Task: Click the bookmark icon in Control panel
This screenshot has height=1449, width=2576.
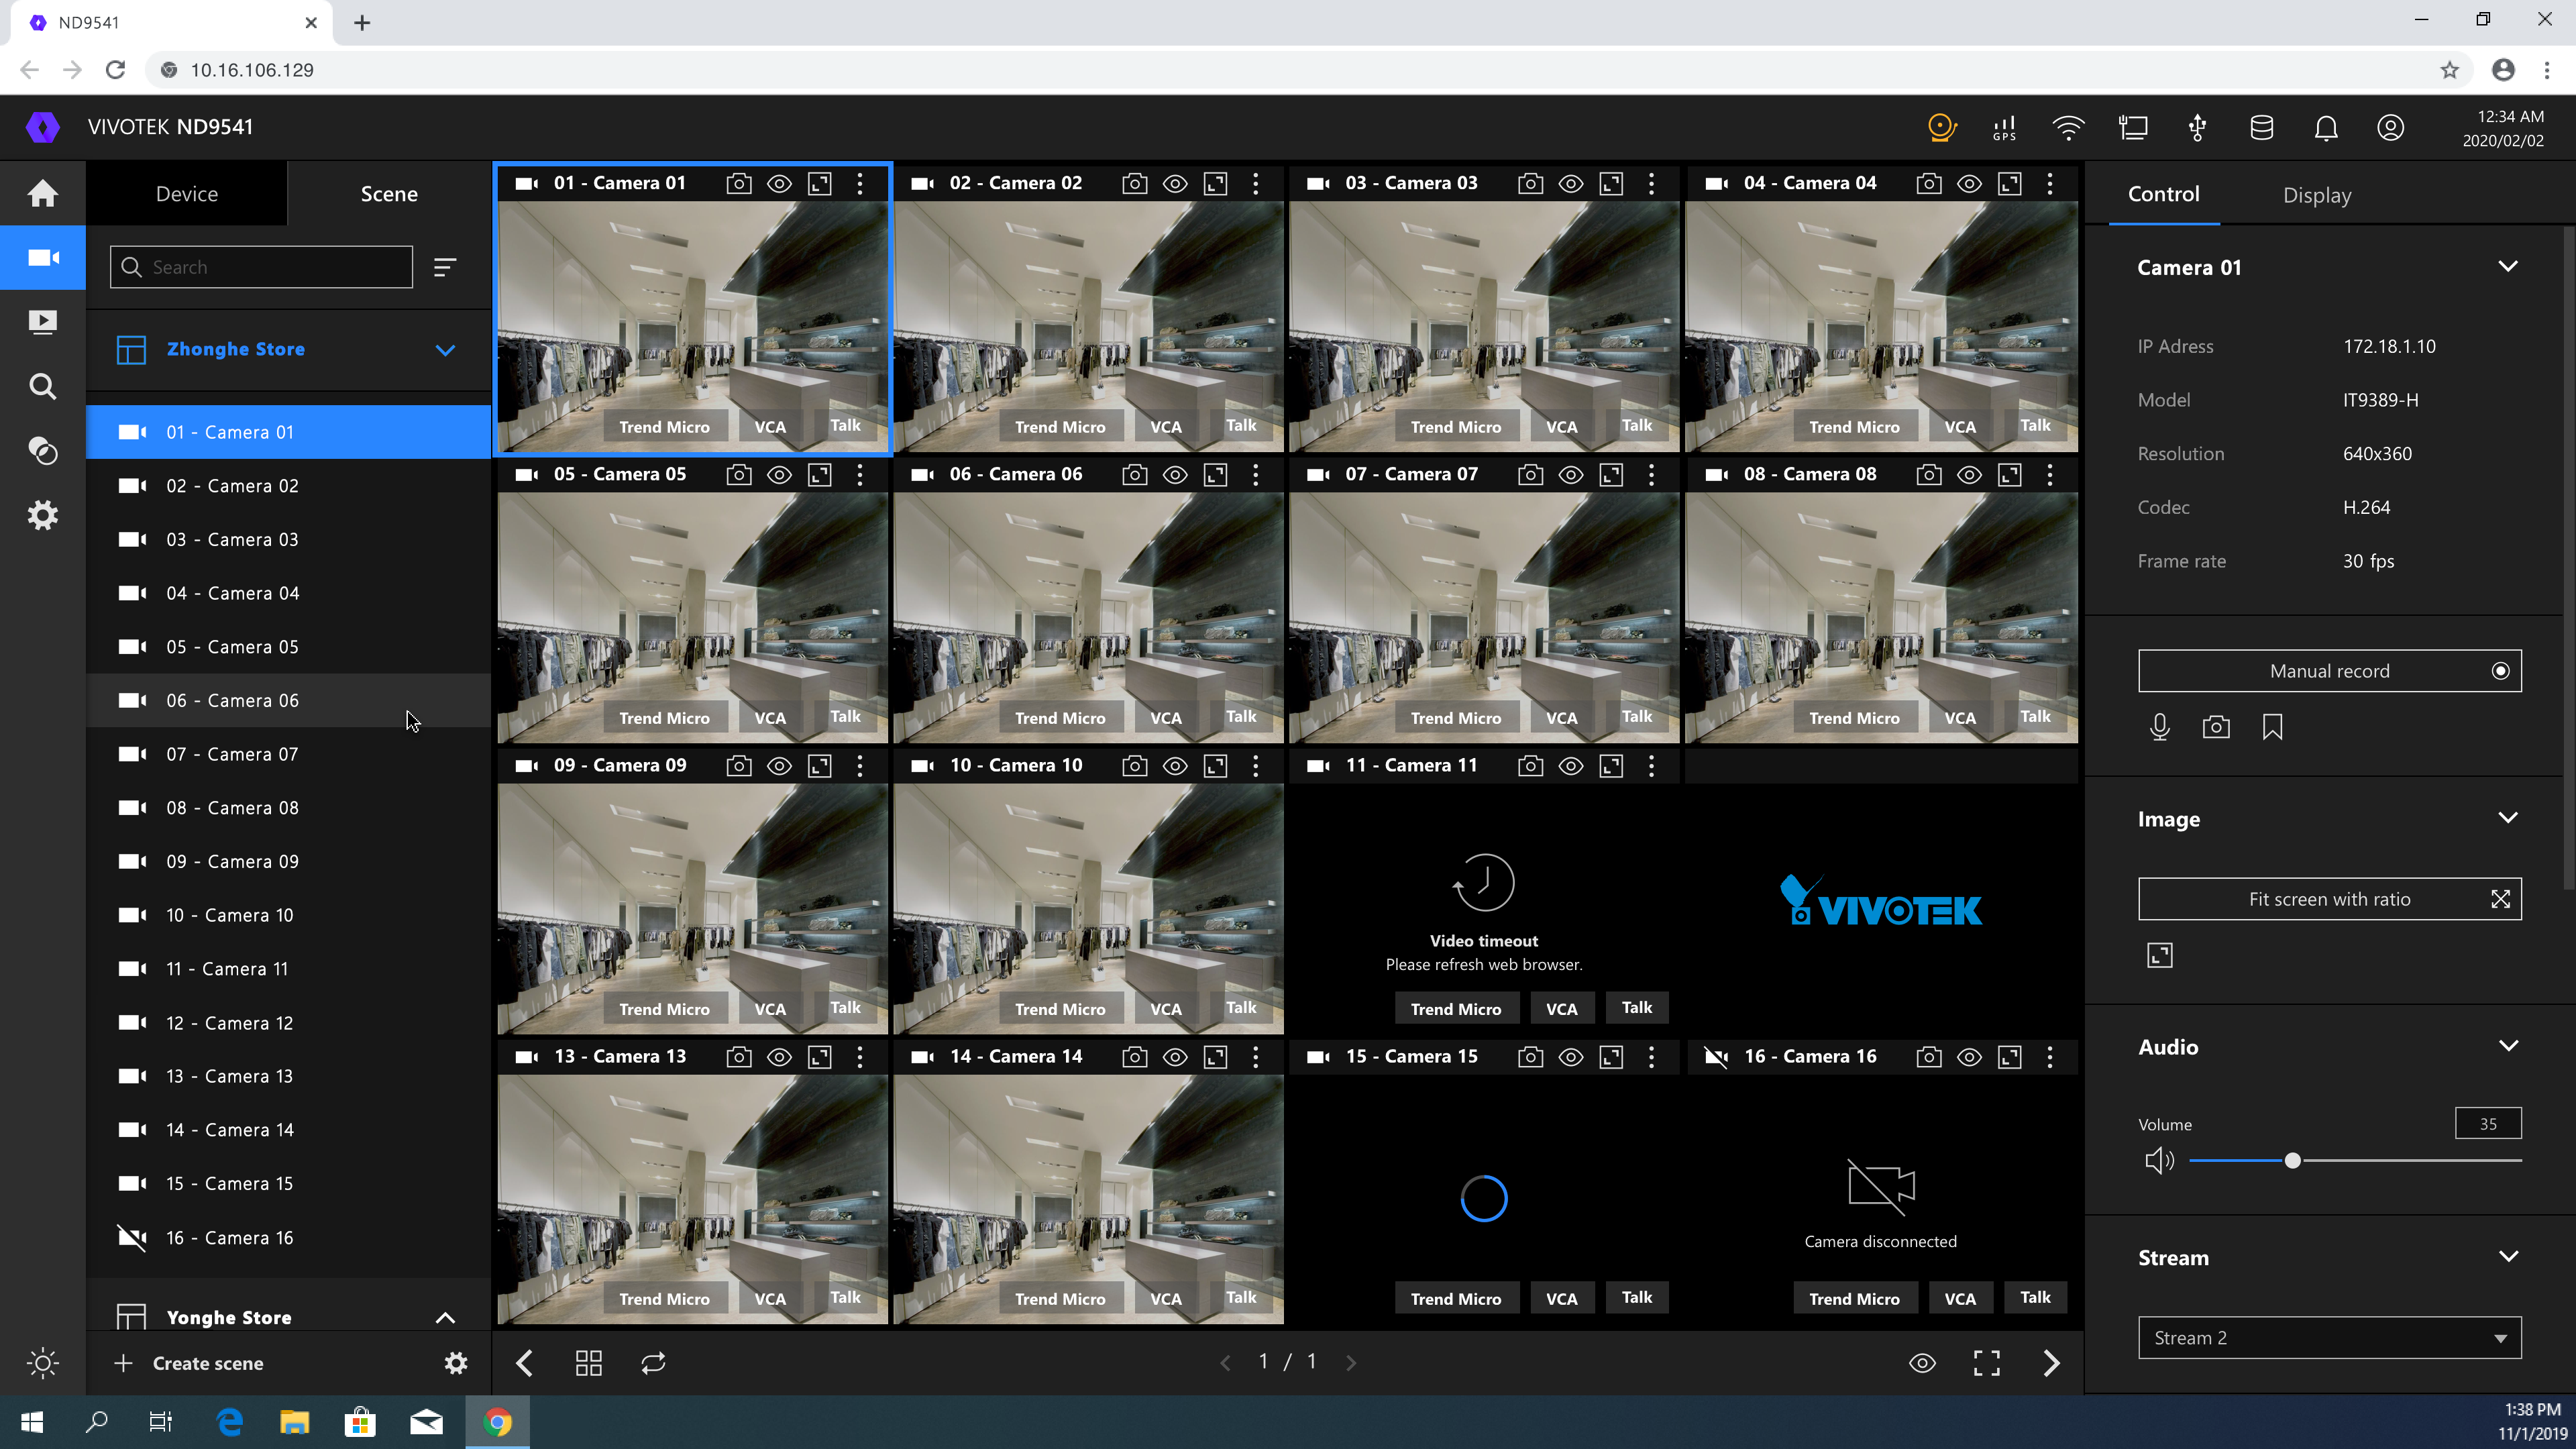Action: [x=2272, y=727]
